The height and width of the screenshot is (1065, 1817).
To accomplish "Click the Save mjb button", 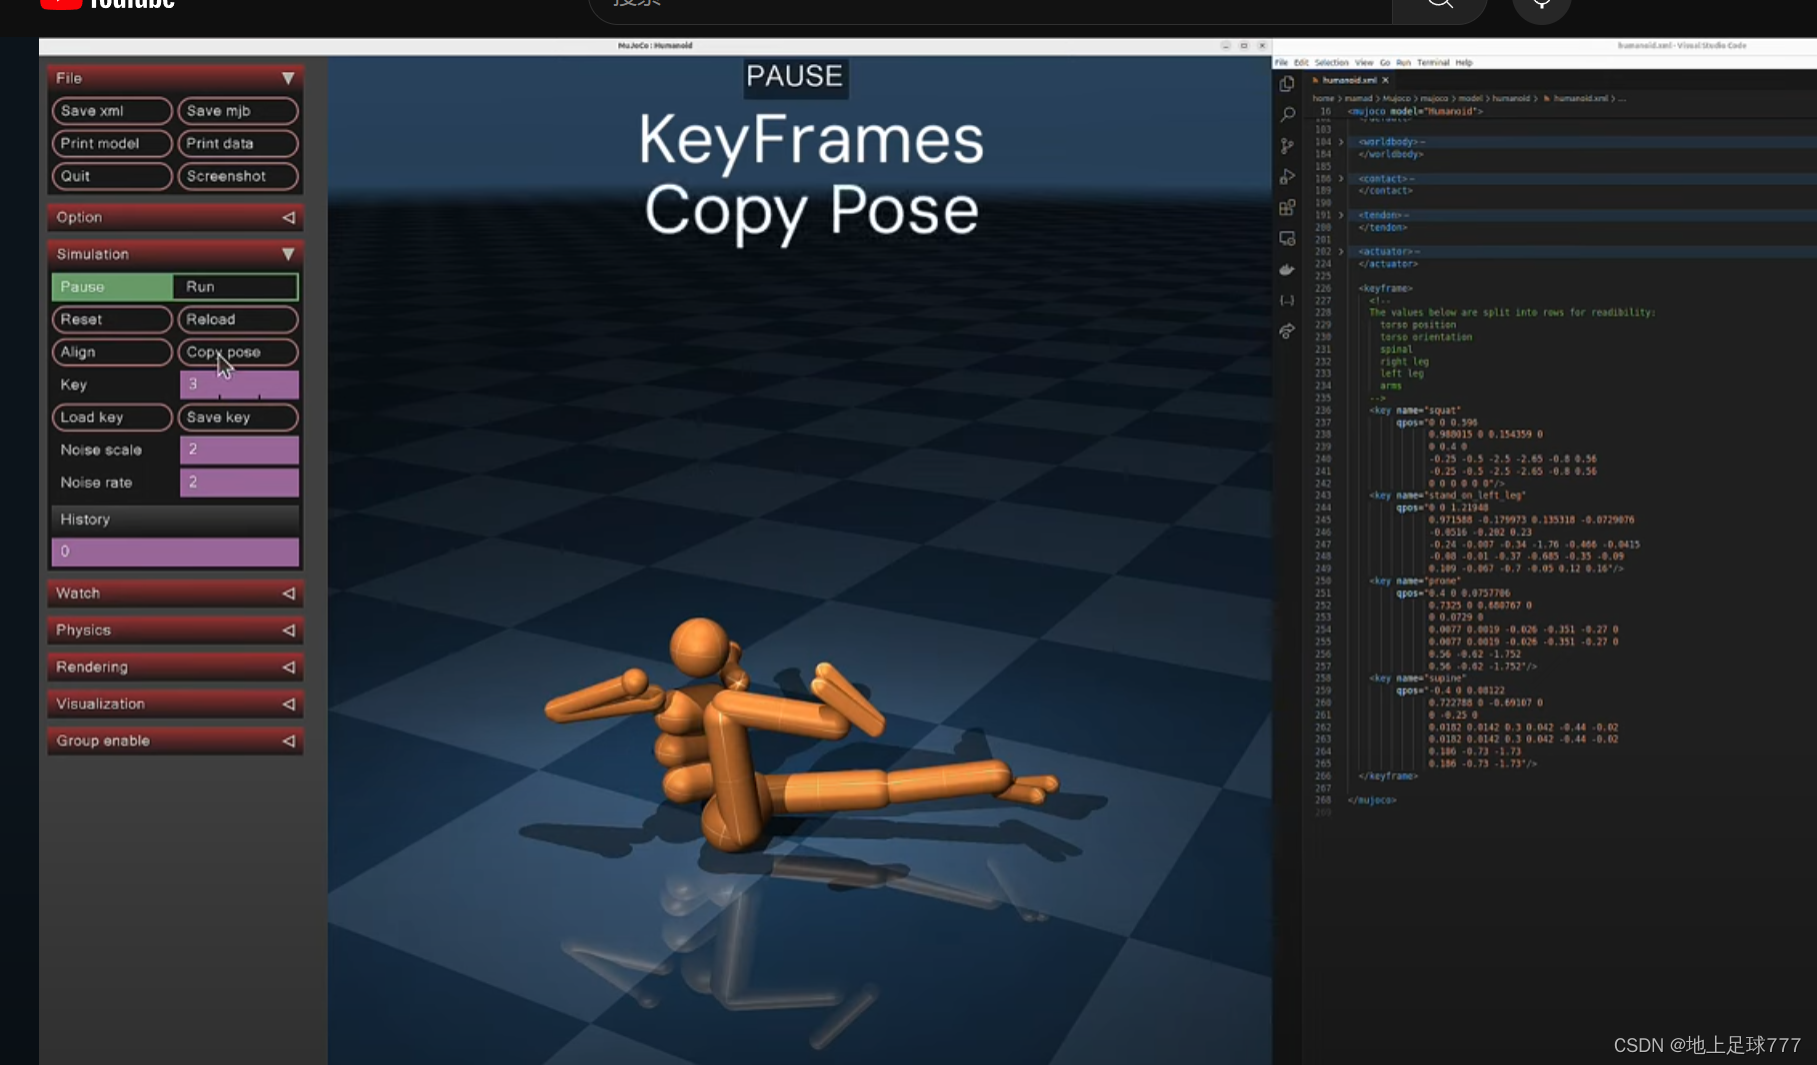I will click(238, 111).
